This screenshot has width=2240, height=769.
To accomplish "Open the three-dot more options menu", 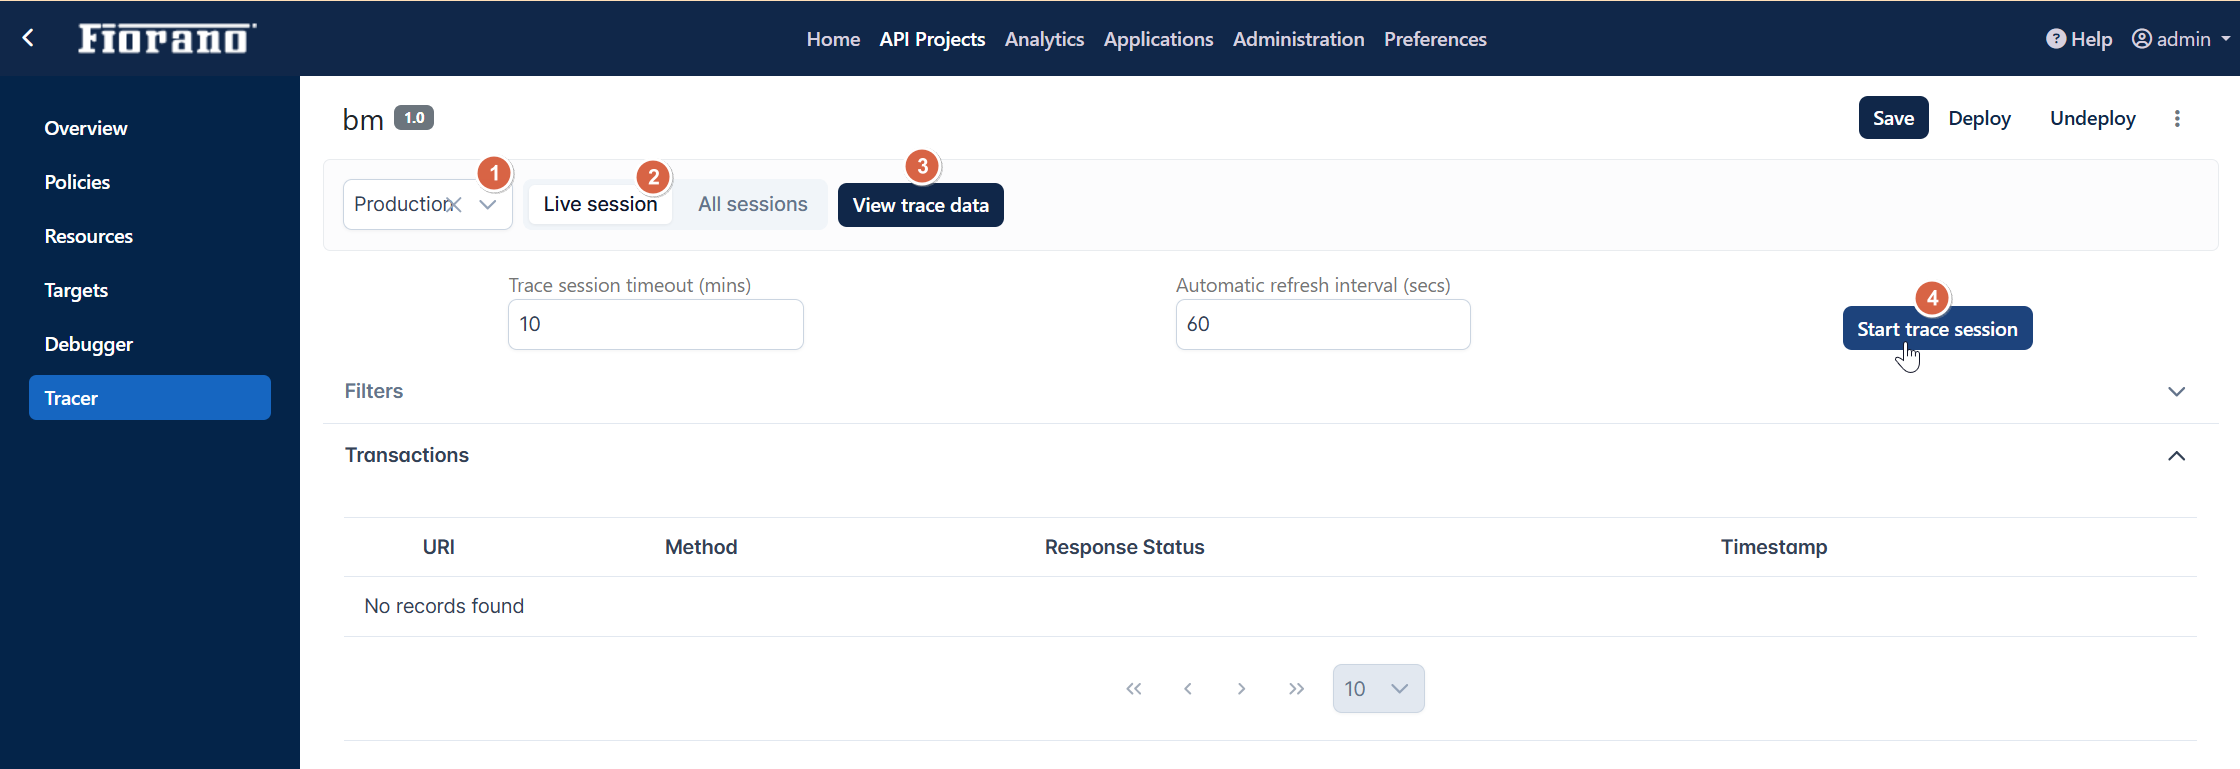I will (2177, 119).
